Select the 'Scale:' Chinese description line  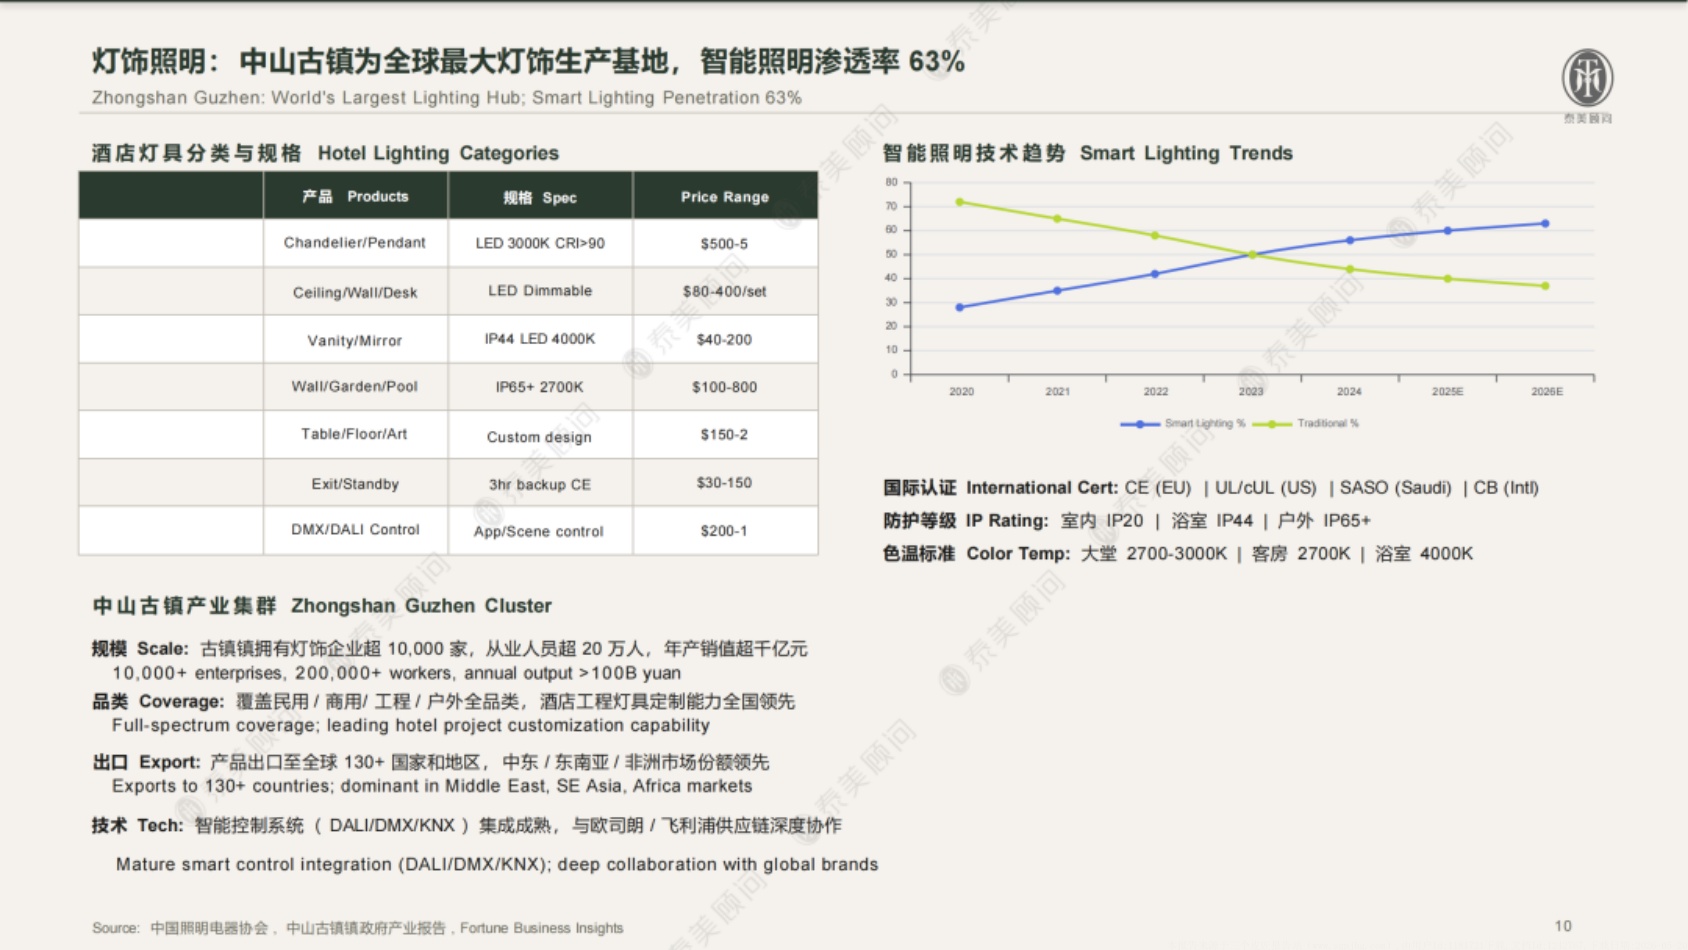coord(450,649)
